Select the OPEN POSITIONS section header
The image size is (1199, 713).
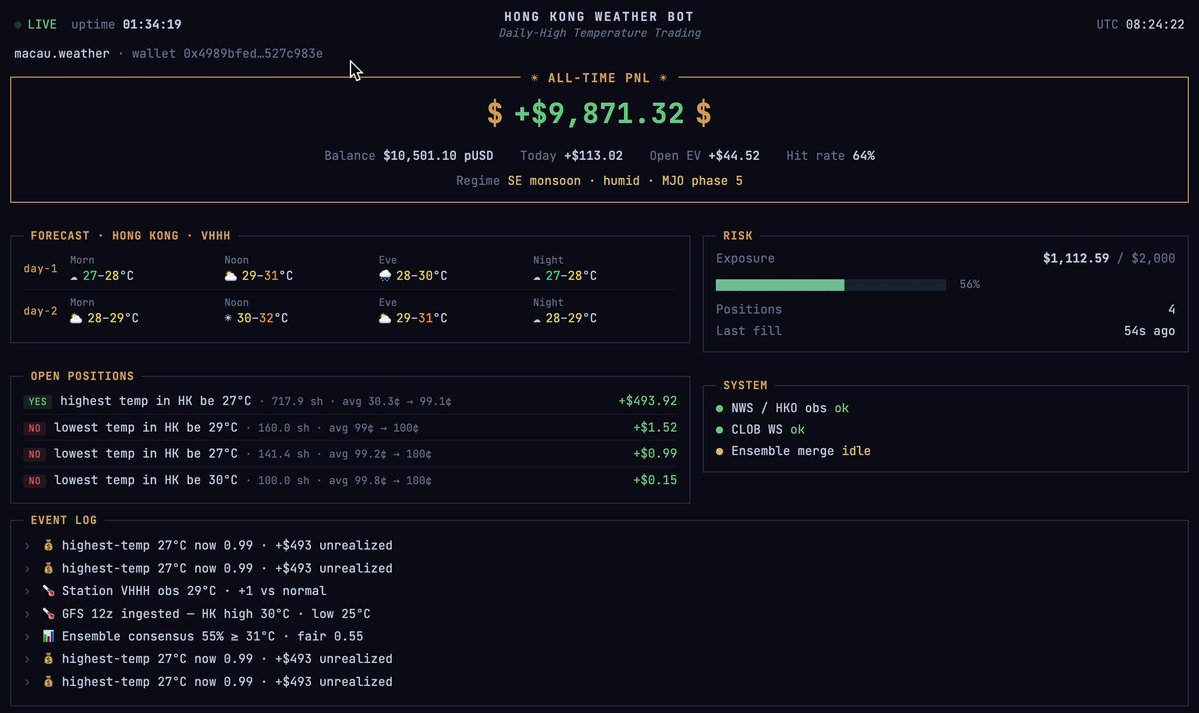pos(82,376)
